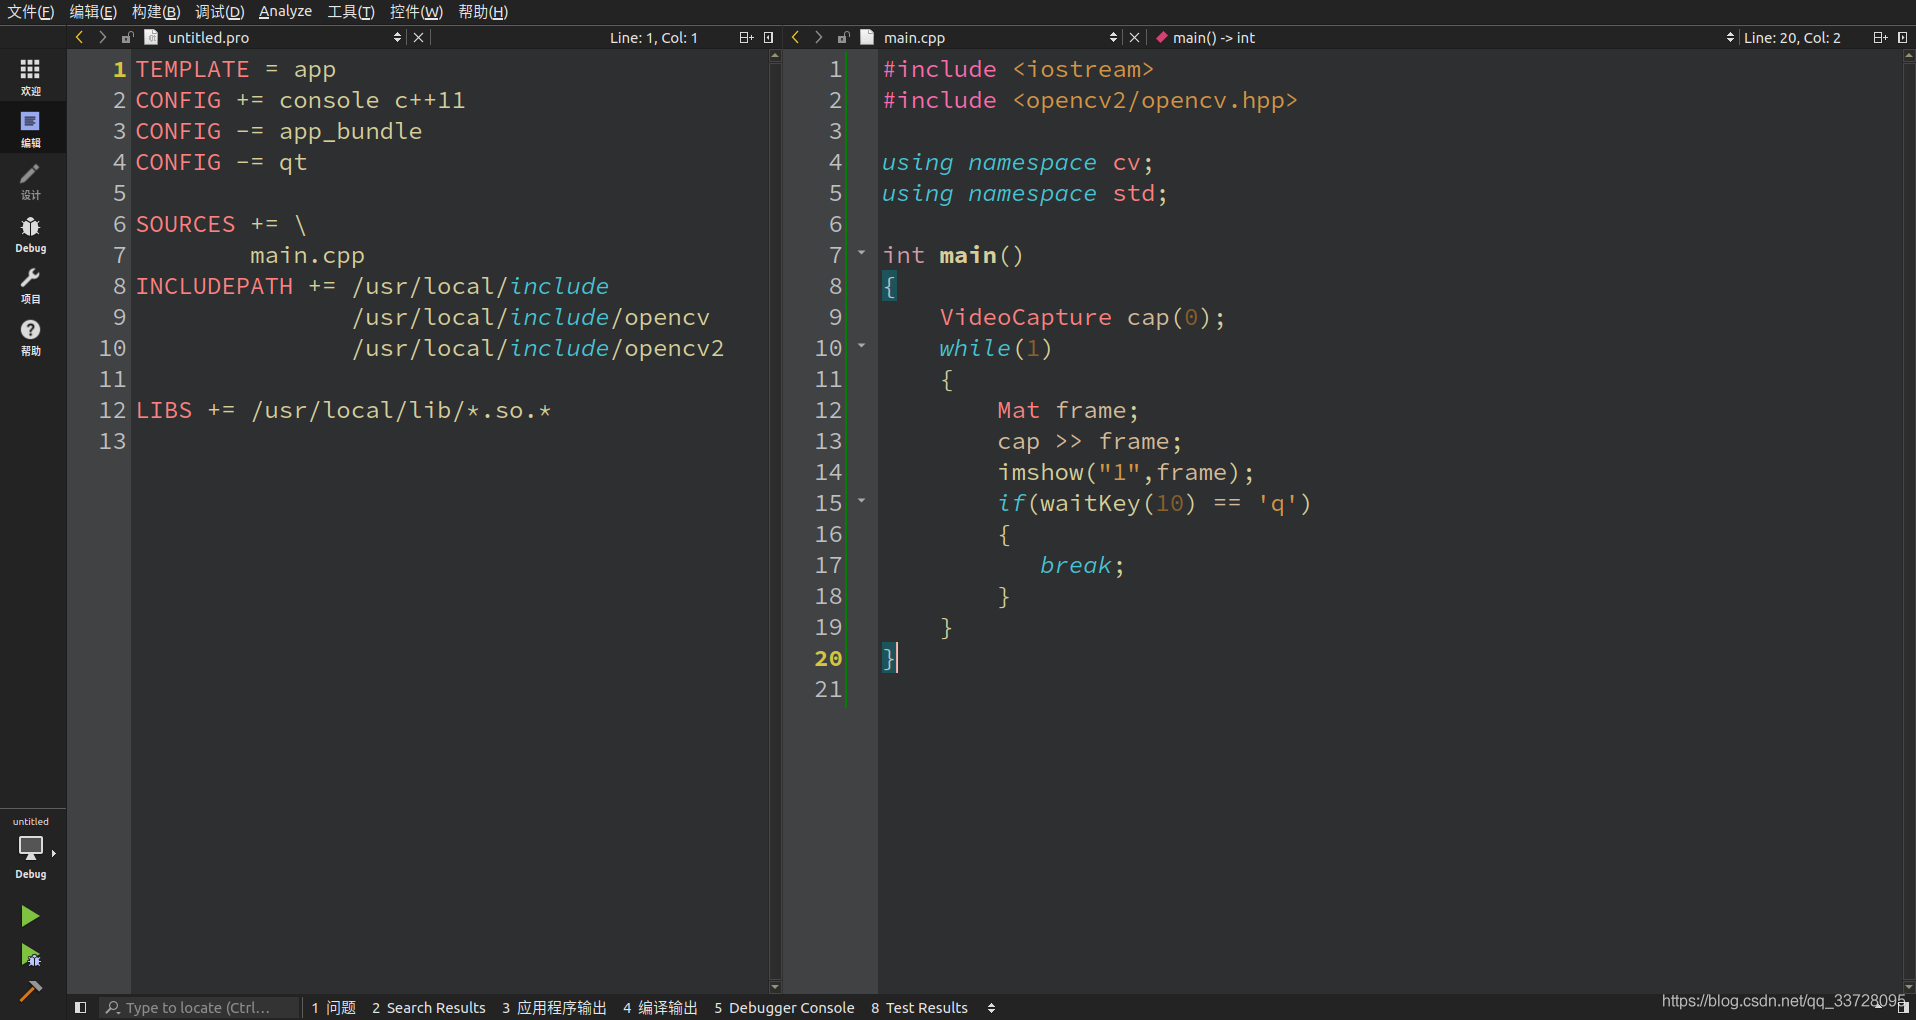Open the untitled Debug kit selector
Viewport: 1916px width, 1020px height.
point(31,849)
